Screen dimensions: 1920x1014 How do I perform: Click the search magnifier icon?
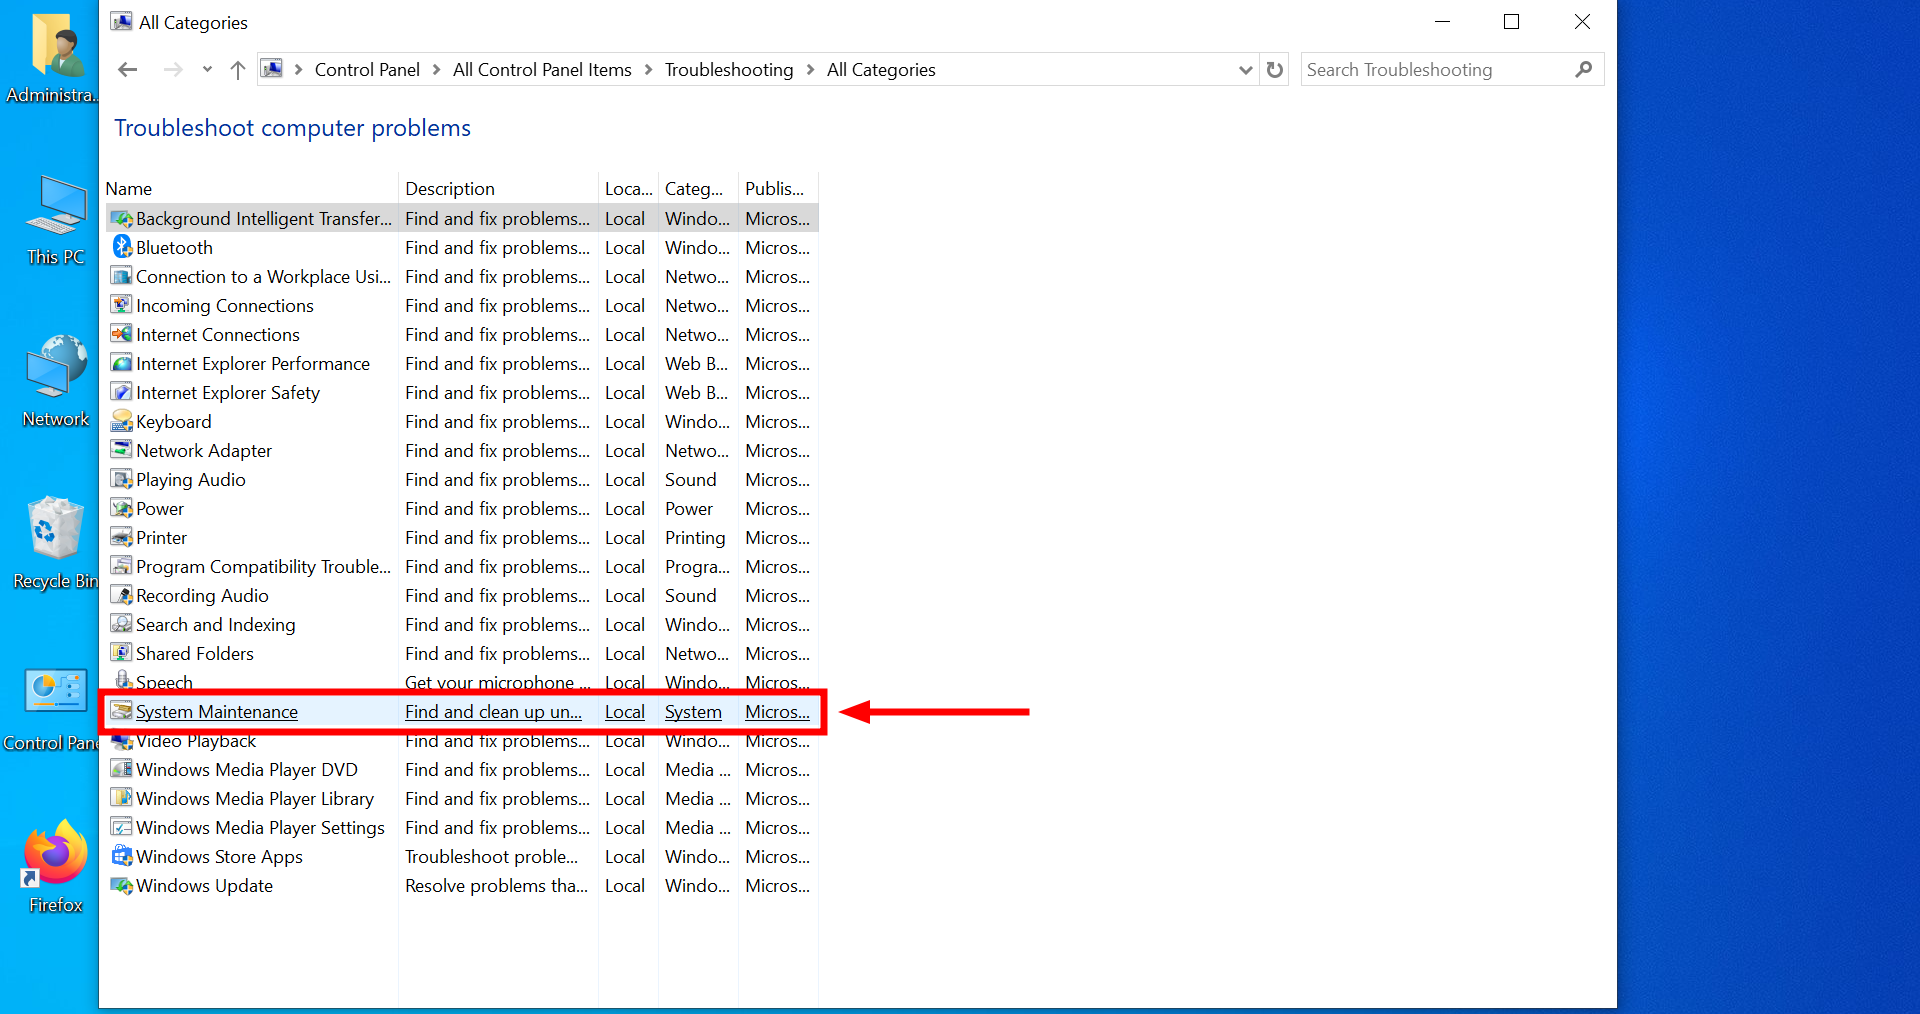click(x=1583, y=70)
